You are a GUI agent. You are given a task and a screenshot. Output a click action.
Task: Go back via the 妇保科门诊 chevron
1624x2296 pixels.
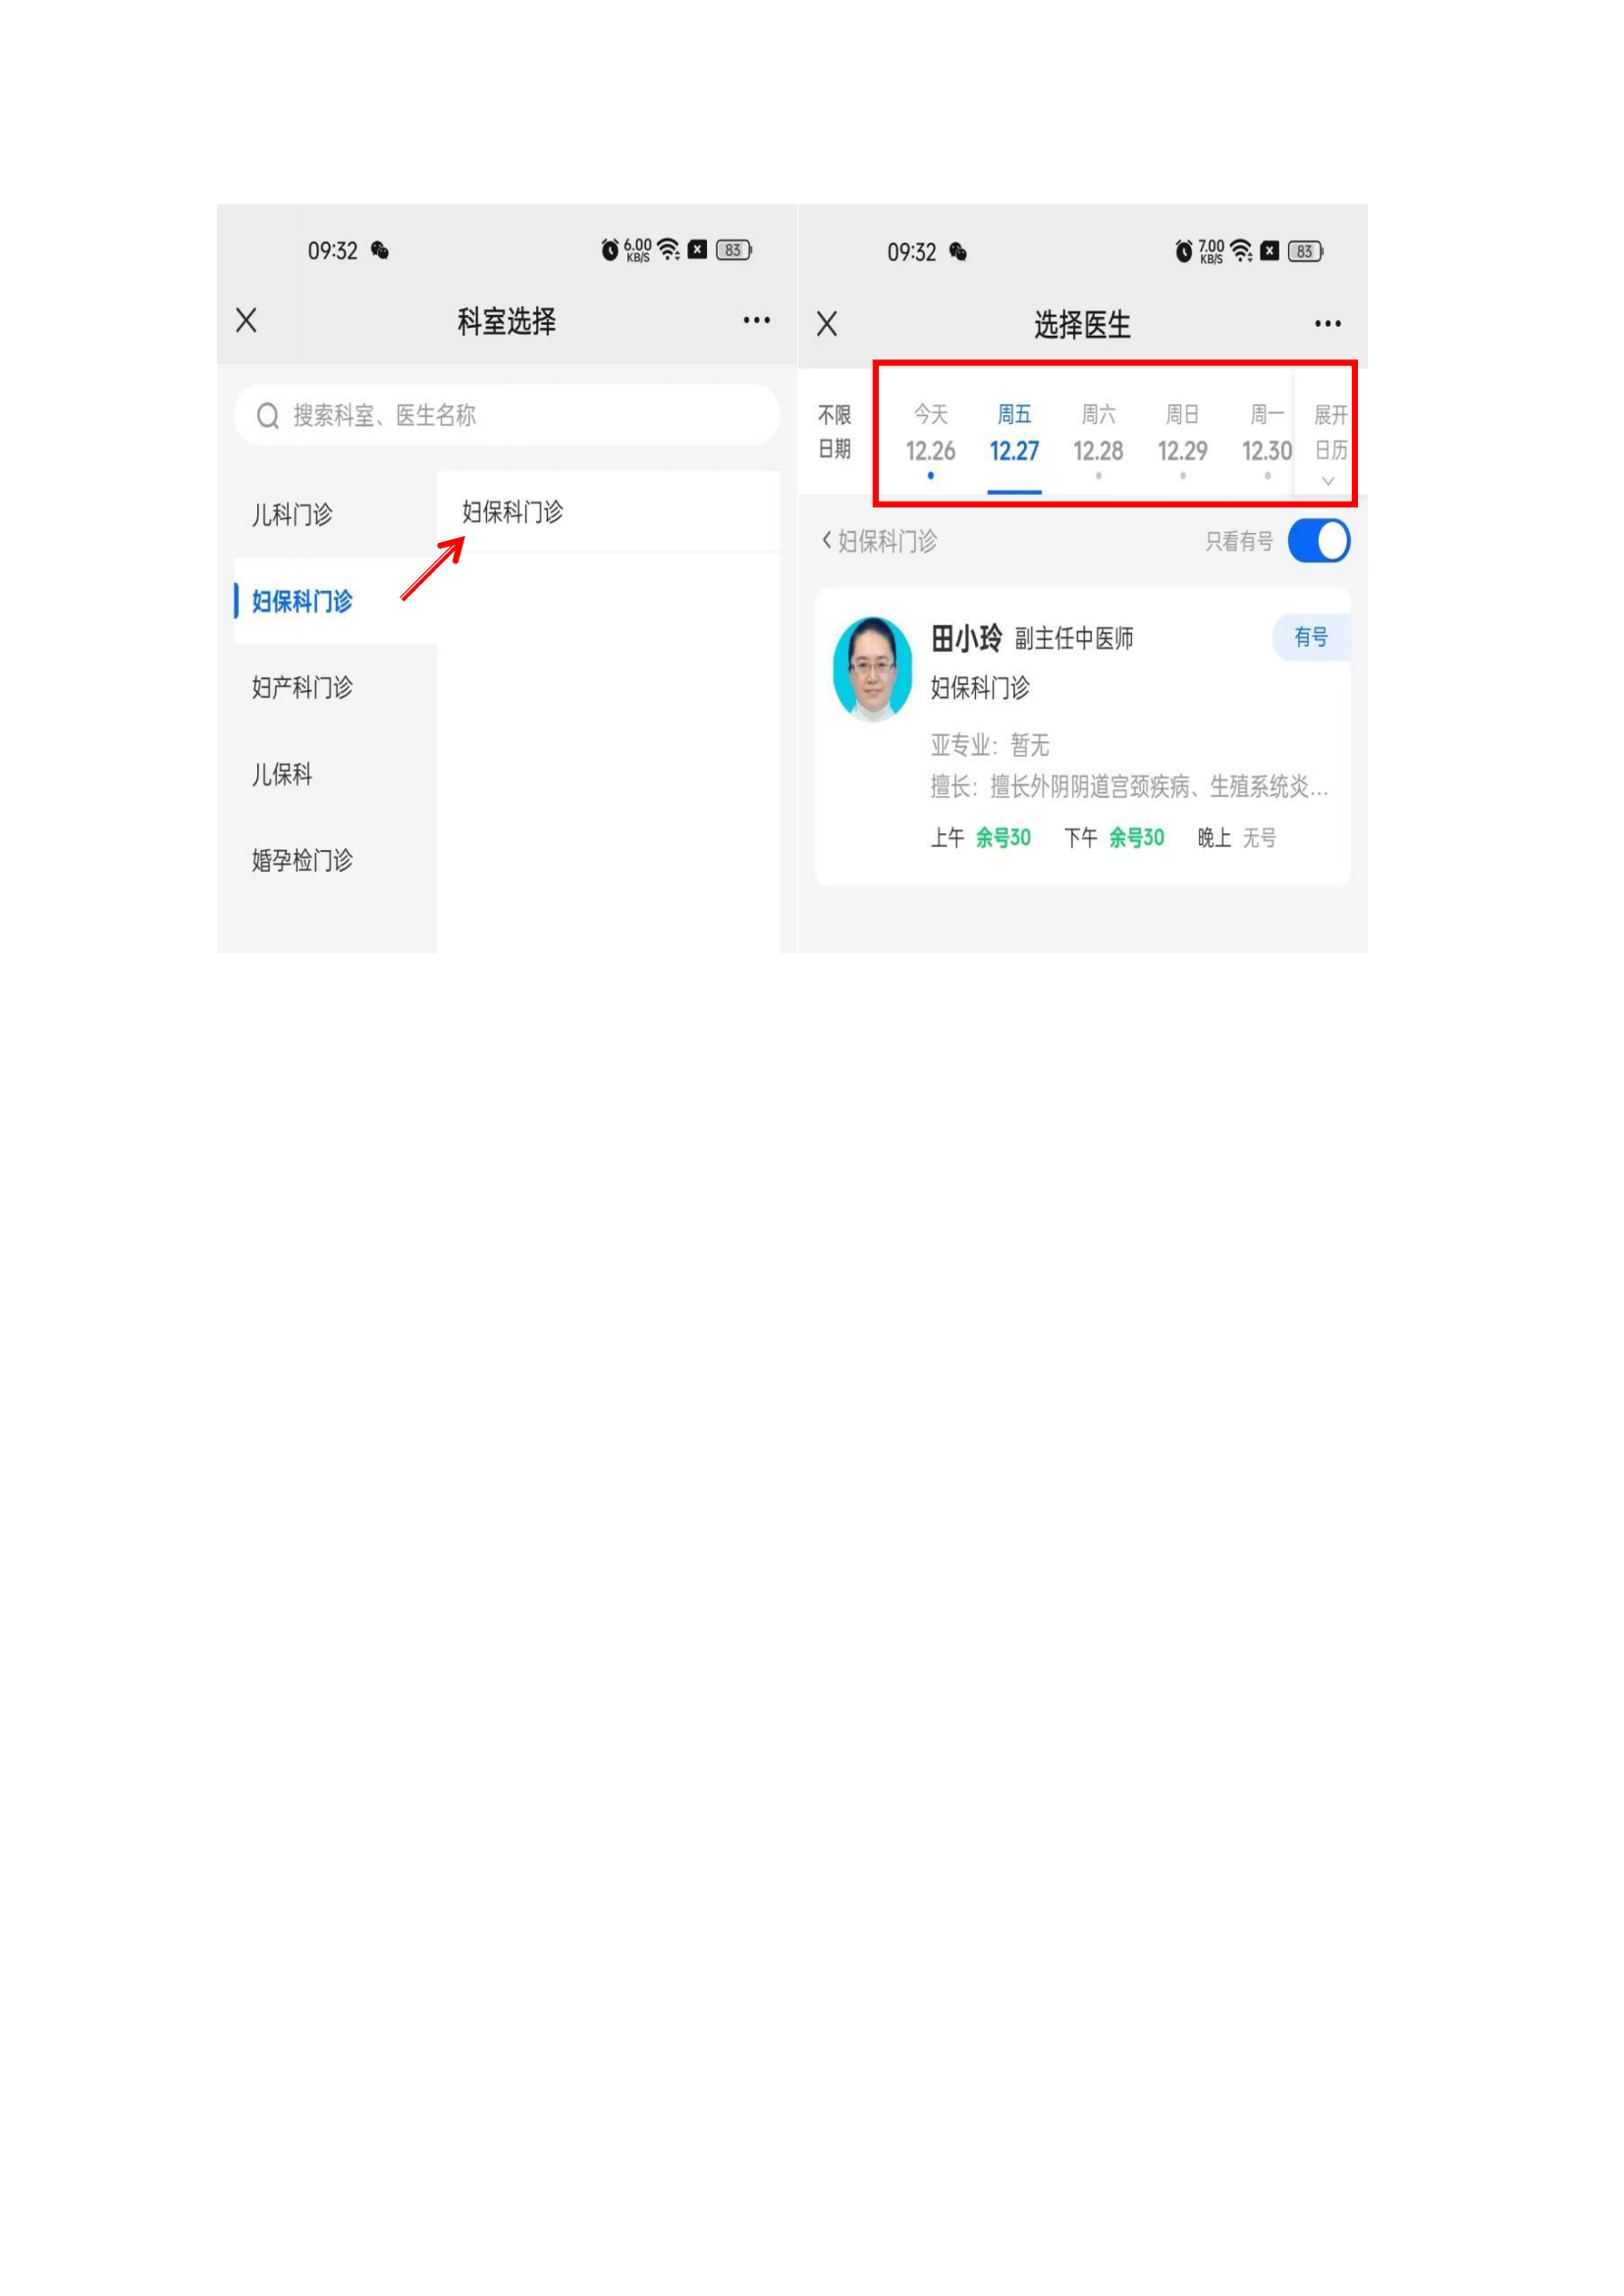pos(878,541)
